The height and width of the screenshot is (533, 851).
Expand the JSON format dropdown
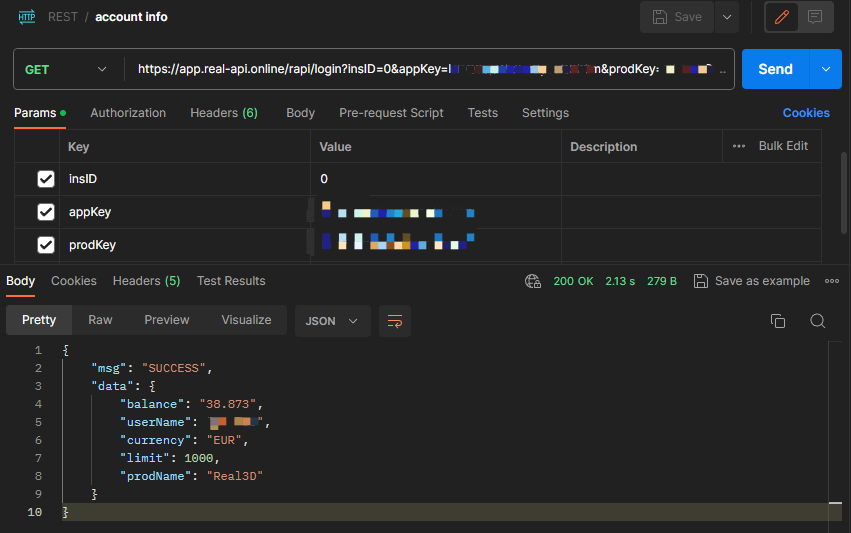pos(332,321)
